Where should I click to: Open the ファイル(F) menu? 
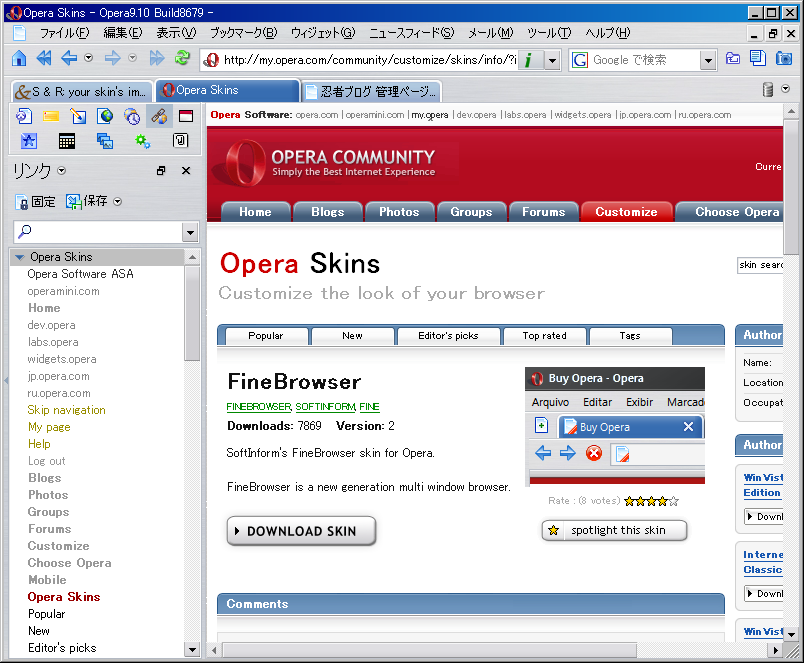click(x=65, y=33)
